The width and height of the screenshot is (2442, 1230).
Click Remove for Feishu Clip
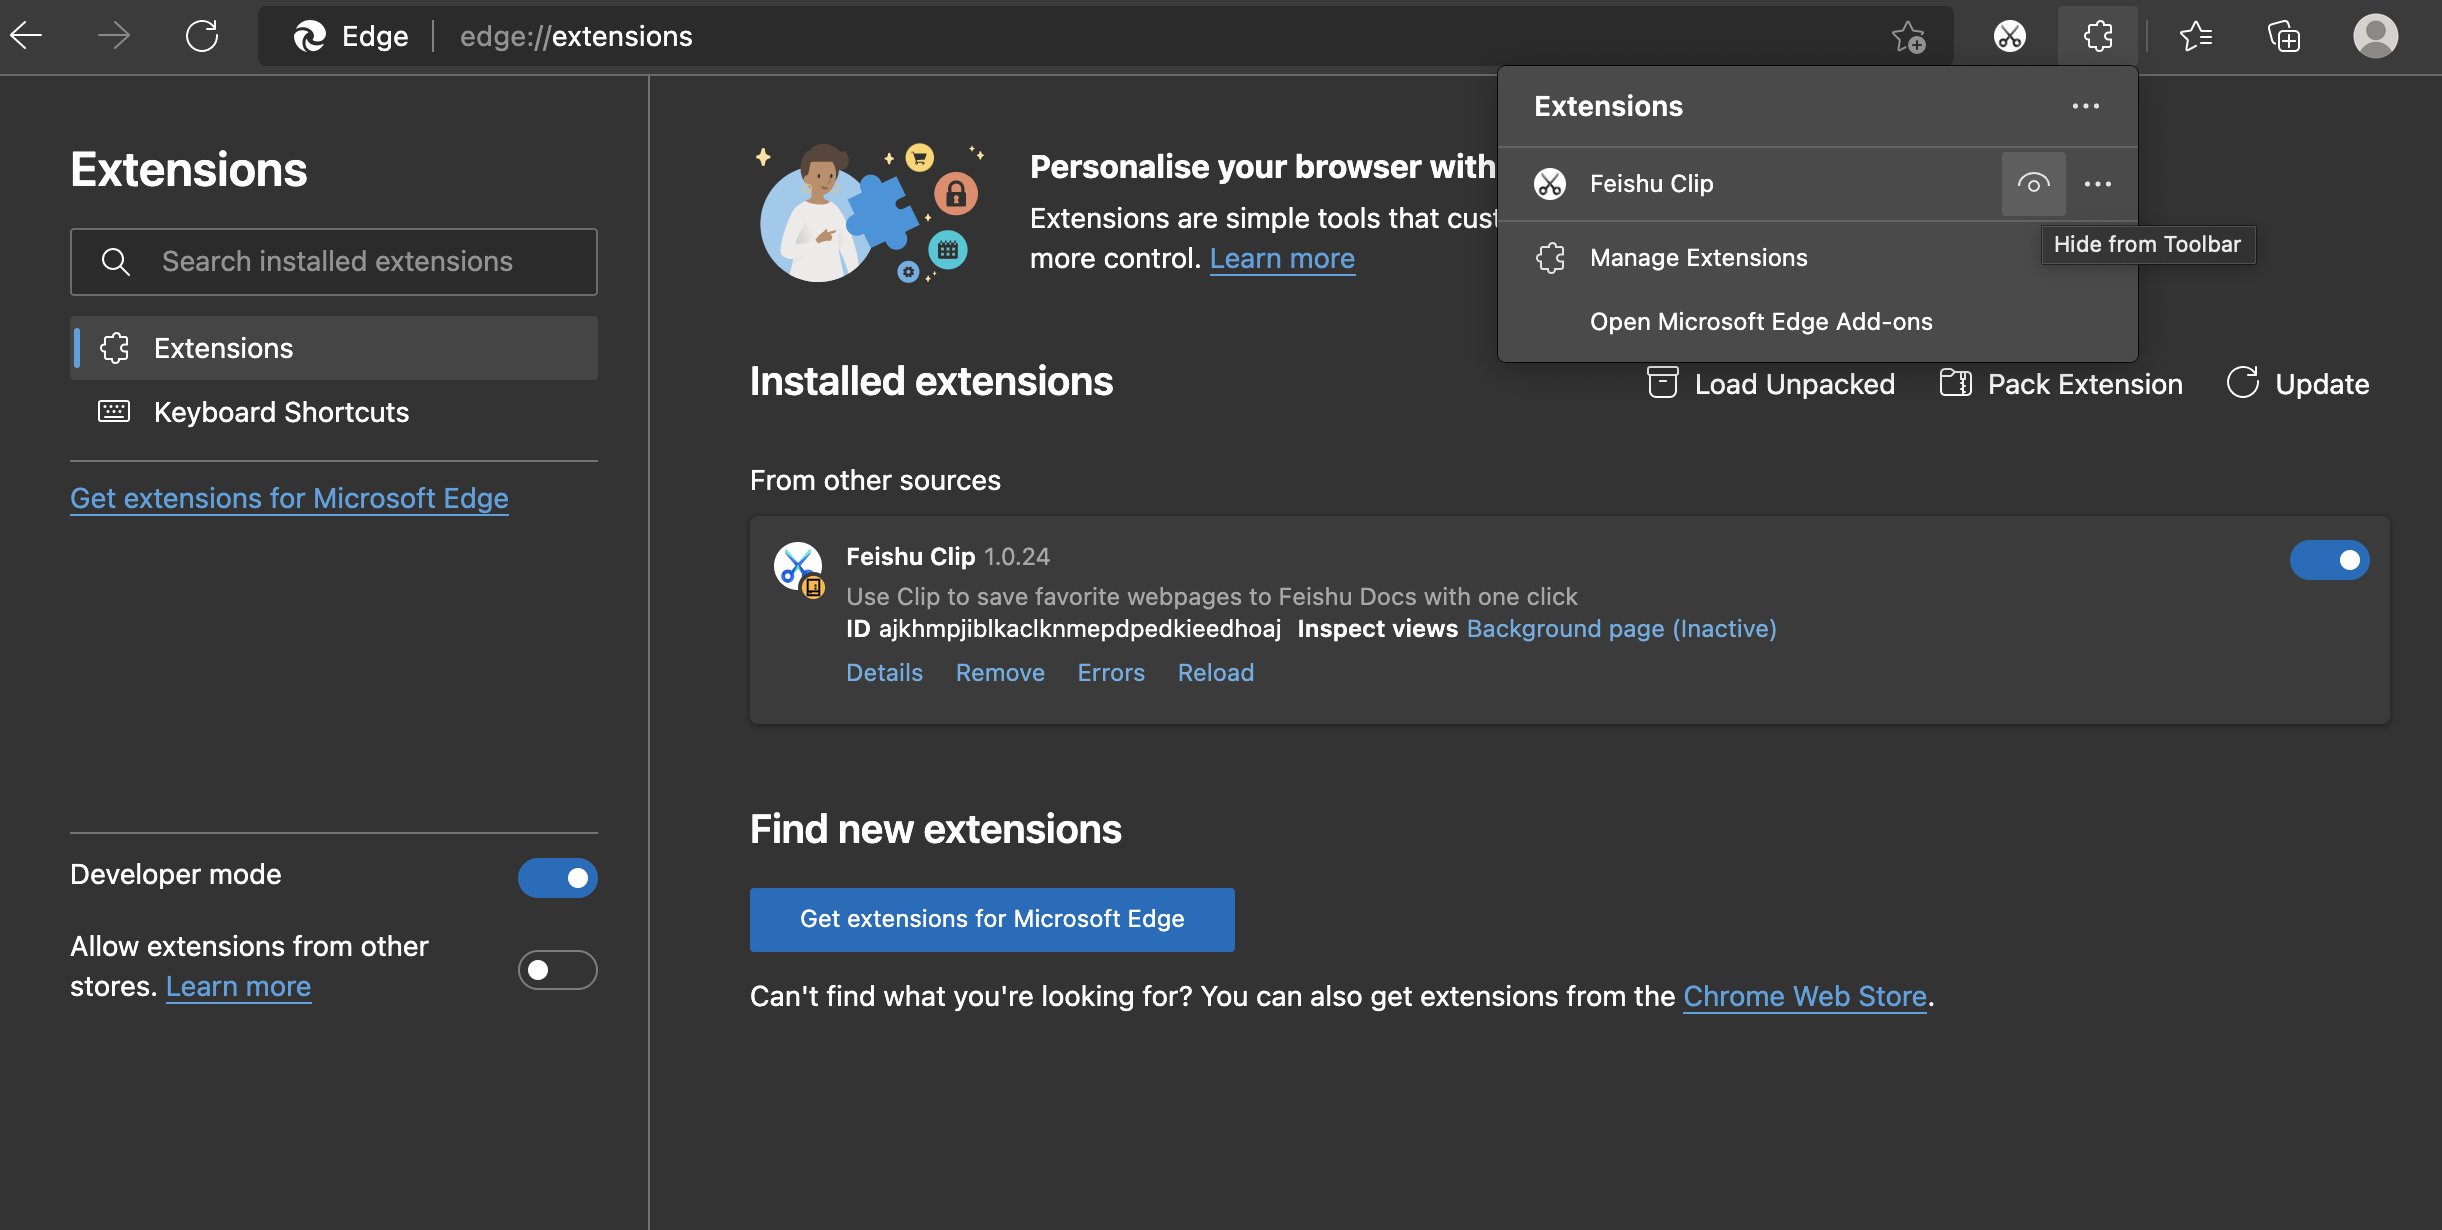(x=1000, y=673)
